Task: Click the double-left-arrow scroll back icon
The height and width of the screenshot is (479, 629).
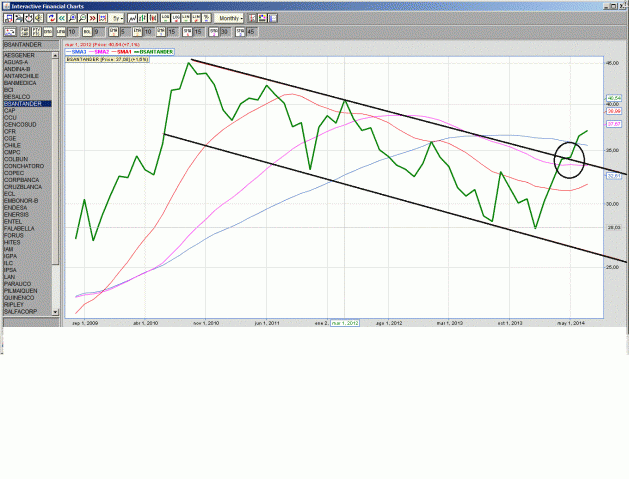Action: (x=62, y=18)
